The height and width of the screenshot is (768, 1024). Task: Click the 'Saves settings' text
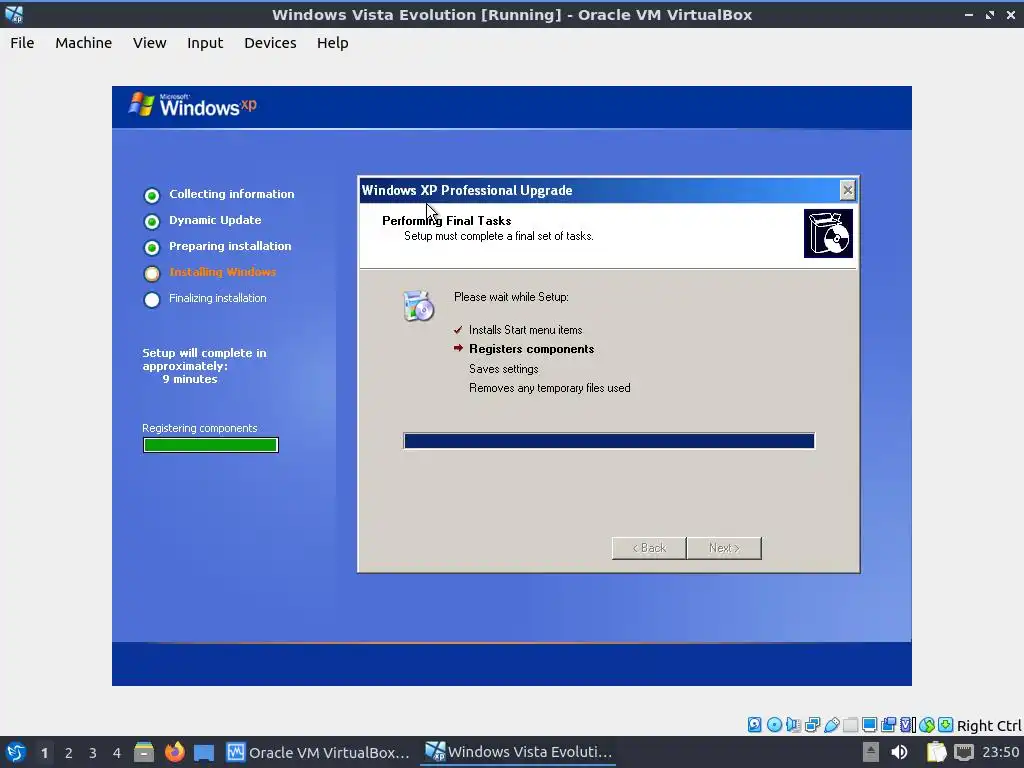point(504,368)
